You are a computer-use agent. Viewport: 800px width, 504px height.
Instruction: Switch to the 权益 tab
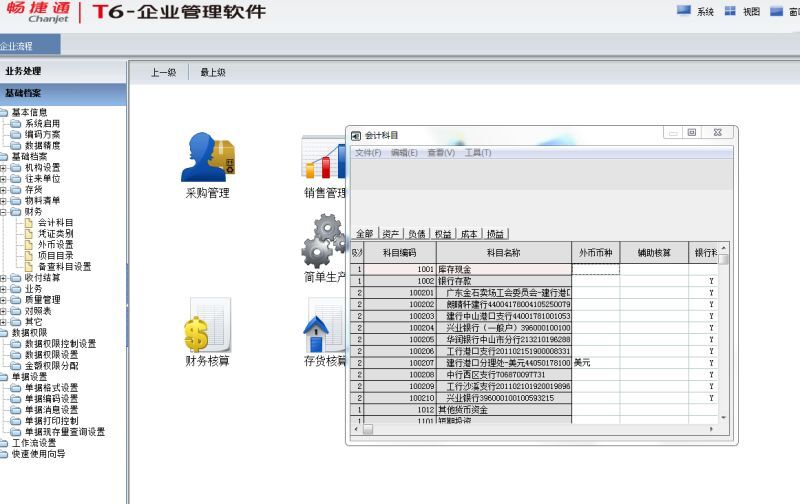pos(443,234)
